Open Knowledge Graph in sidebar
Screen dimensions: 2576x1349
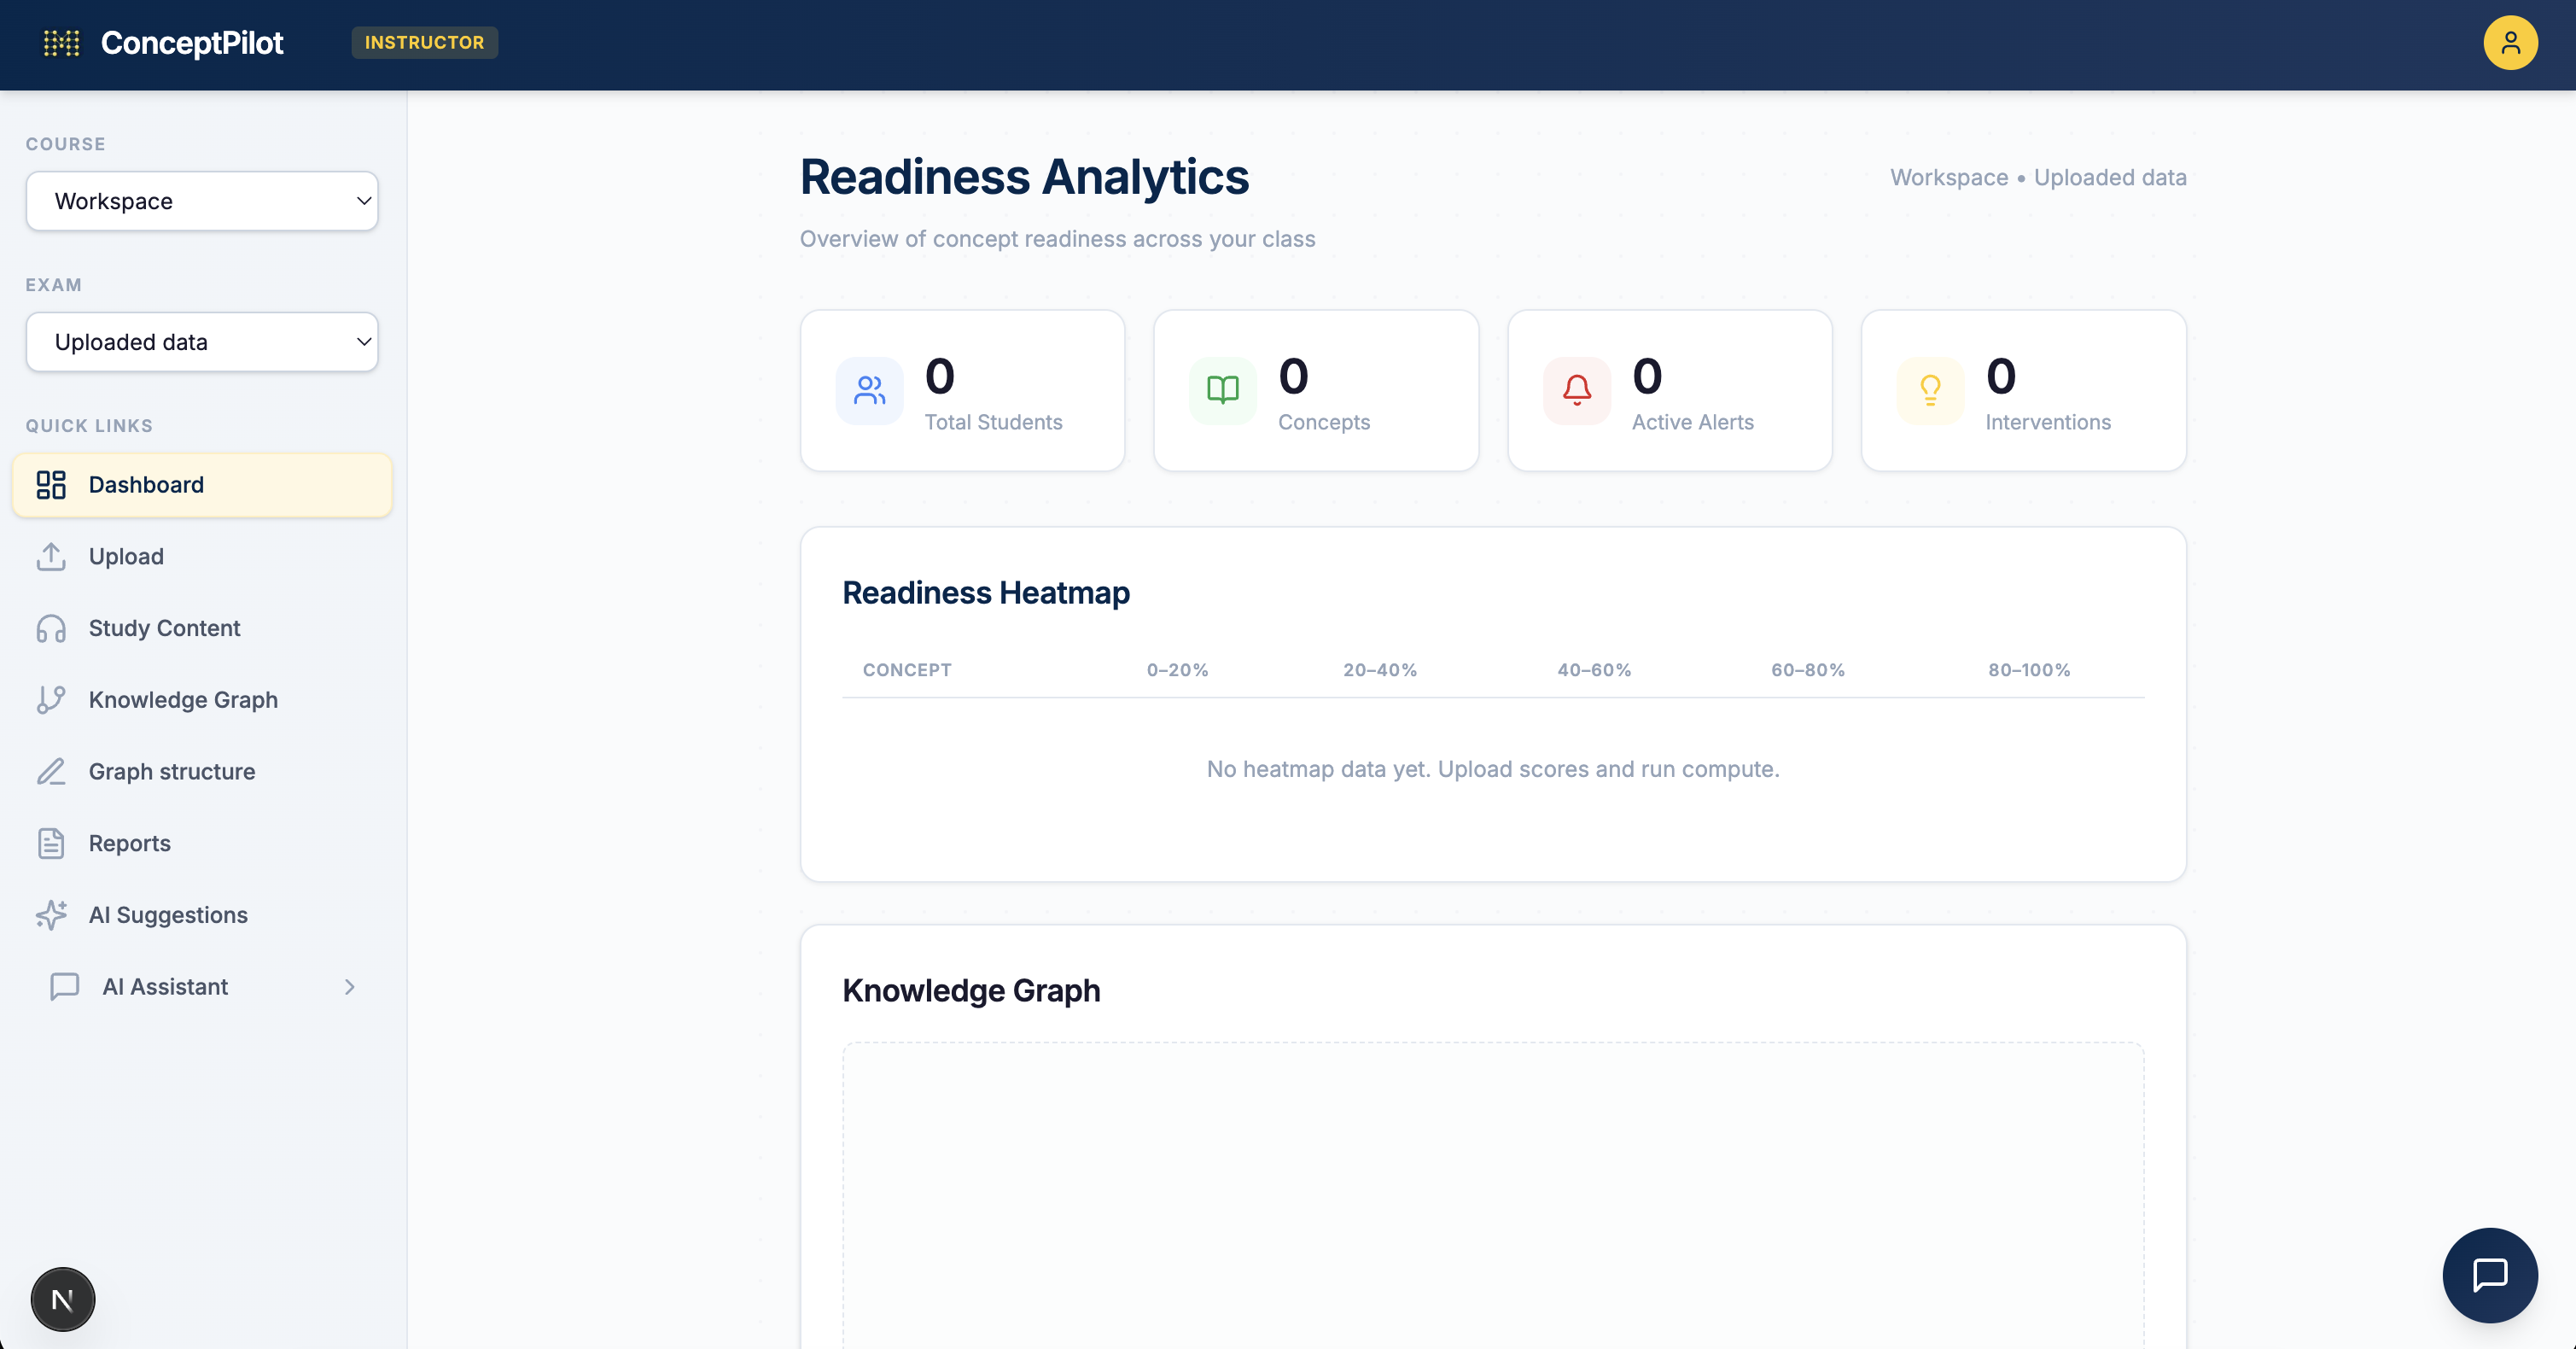[x=183, y=700]
